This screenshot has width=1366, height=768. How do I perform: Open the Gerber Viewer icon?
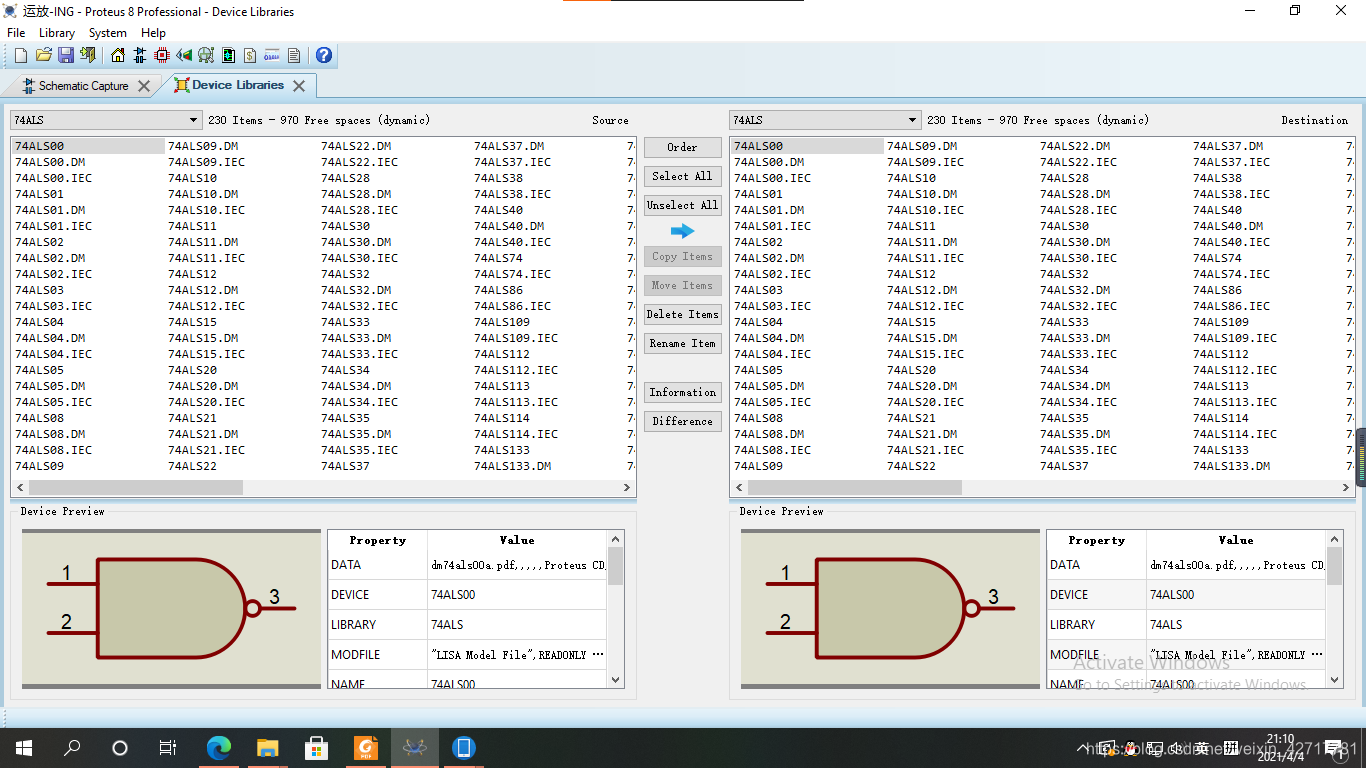click(x=206, y=55)
